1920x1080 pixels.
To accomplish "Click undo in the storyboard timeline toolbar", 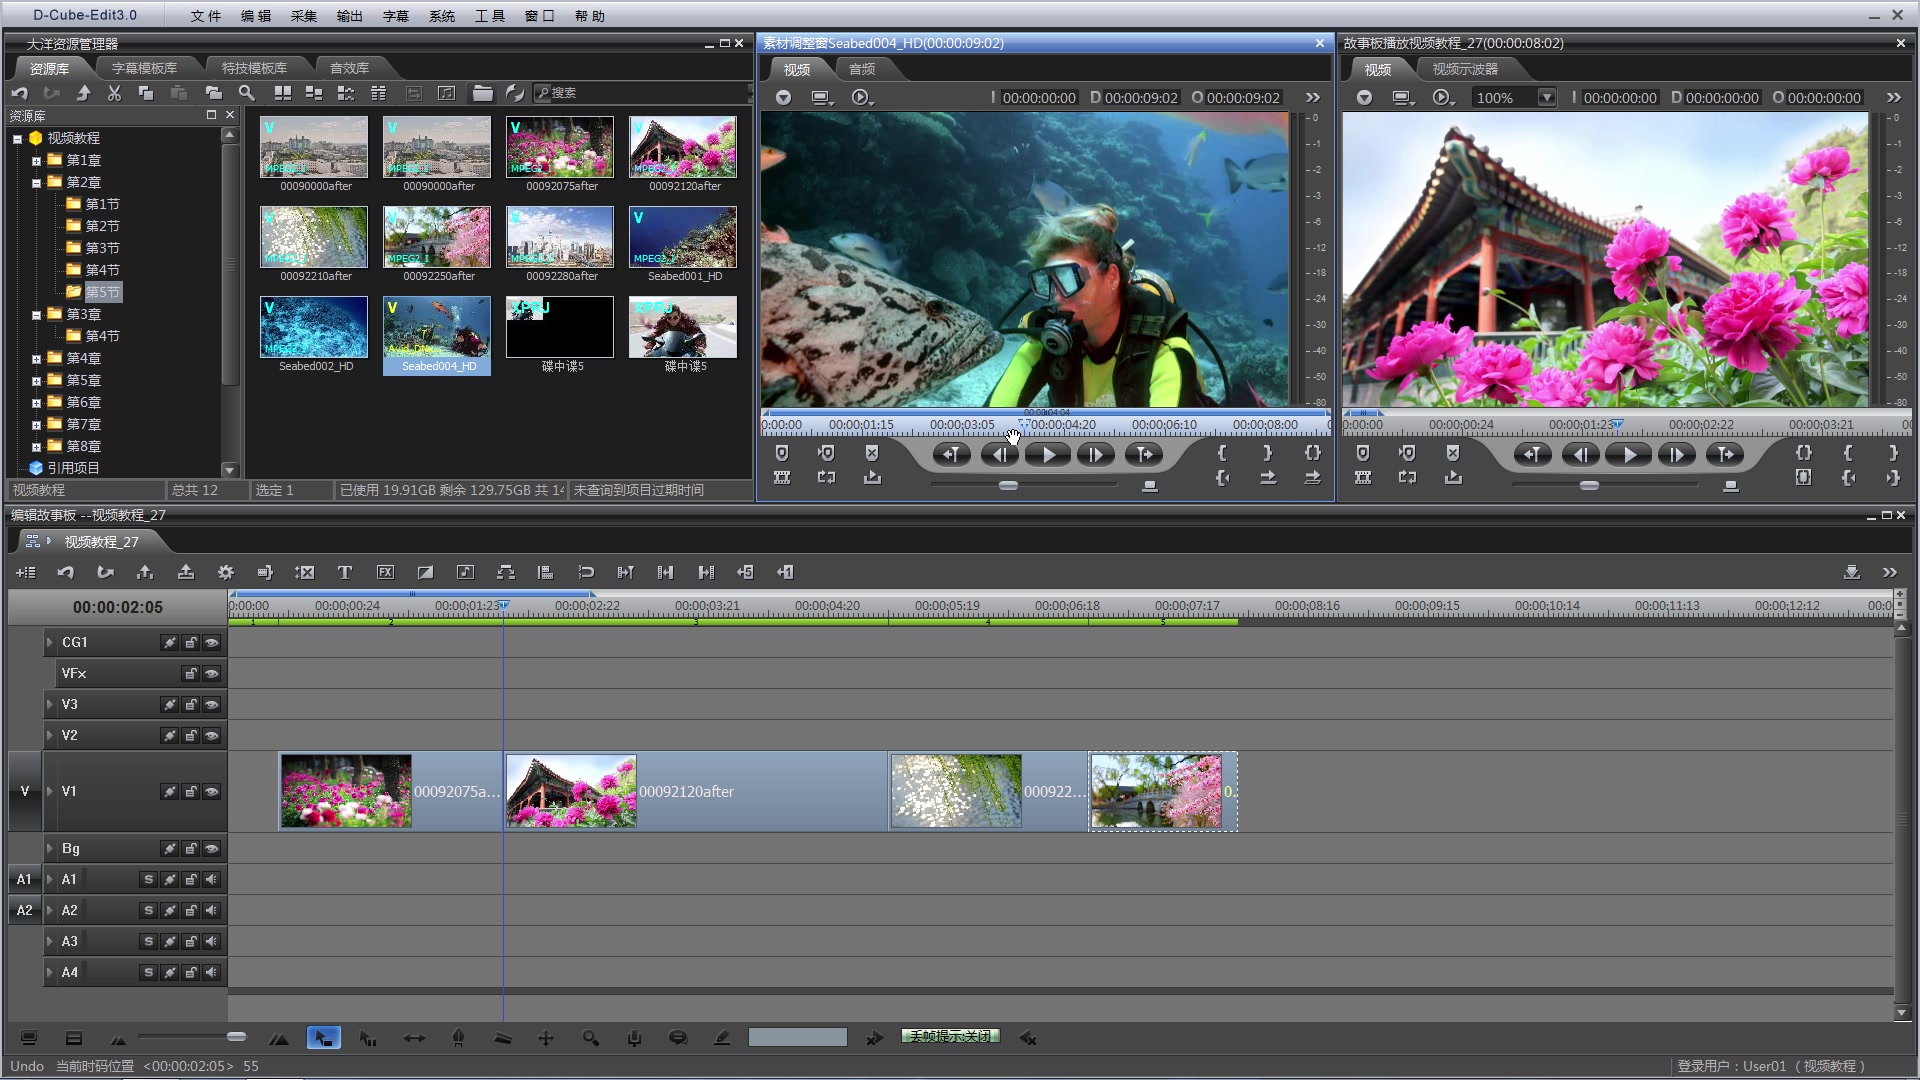I will [x=65, y=572].
